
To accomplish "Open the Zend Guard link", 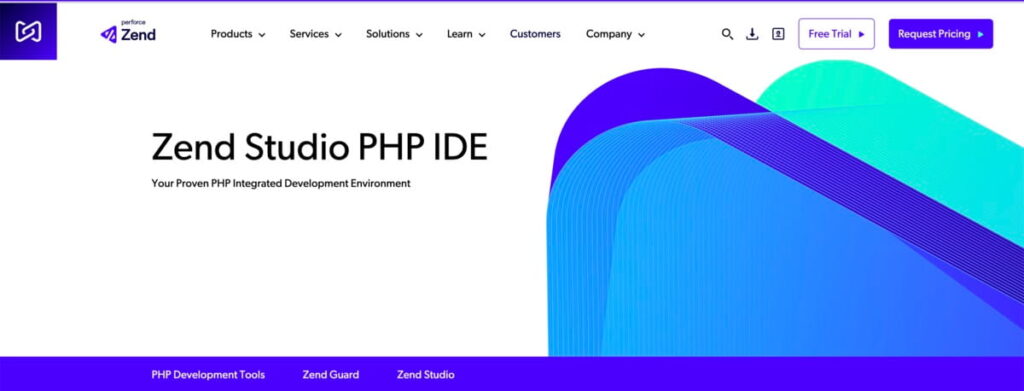I will click(330, 375).
